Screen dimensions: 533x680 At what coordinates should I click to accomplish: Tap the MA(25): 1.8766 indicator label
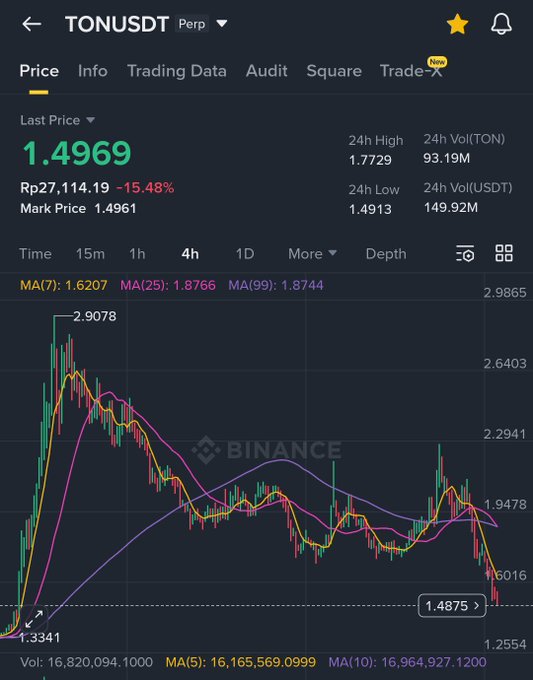click(x=168, y=285)
